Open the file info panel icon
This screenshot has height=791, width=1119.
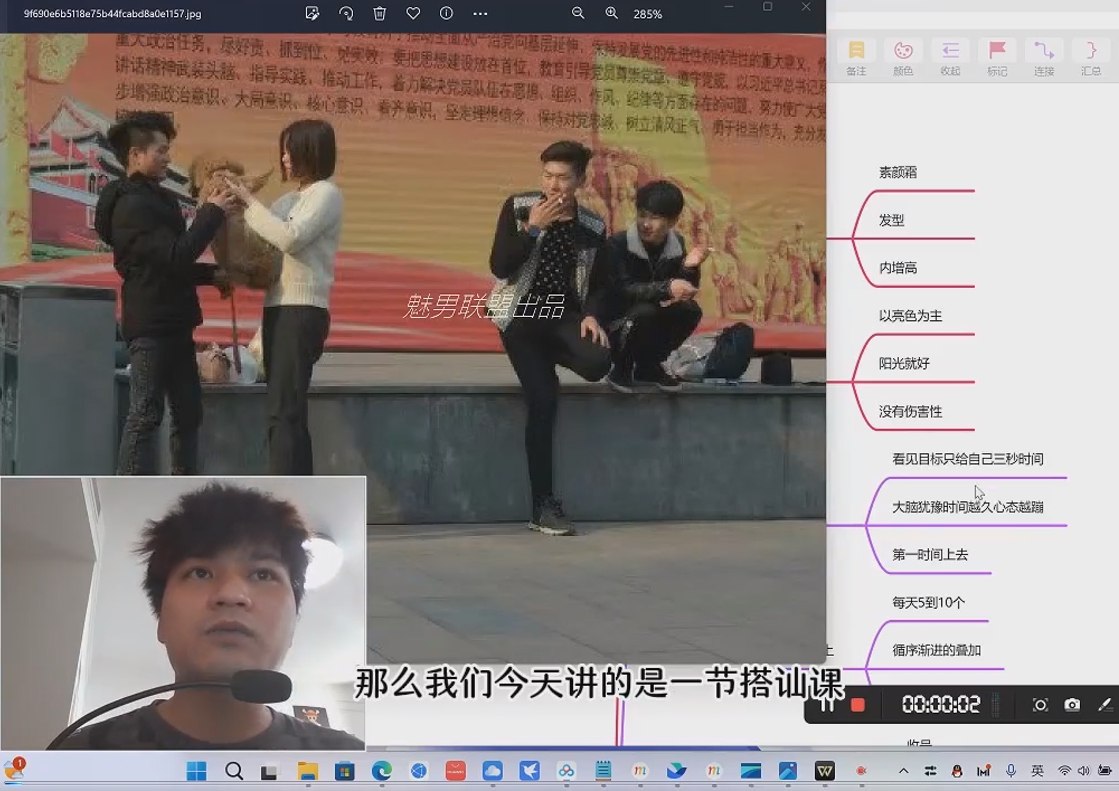point(447,14)
